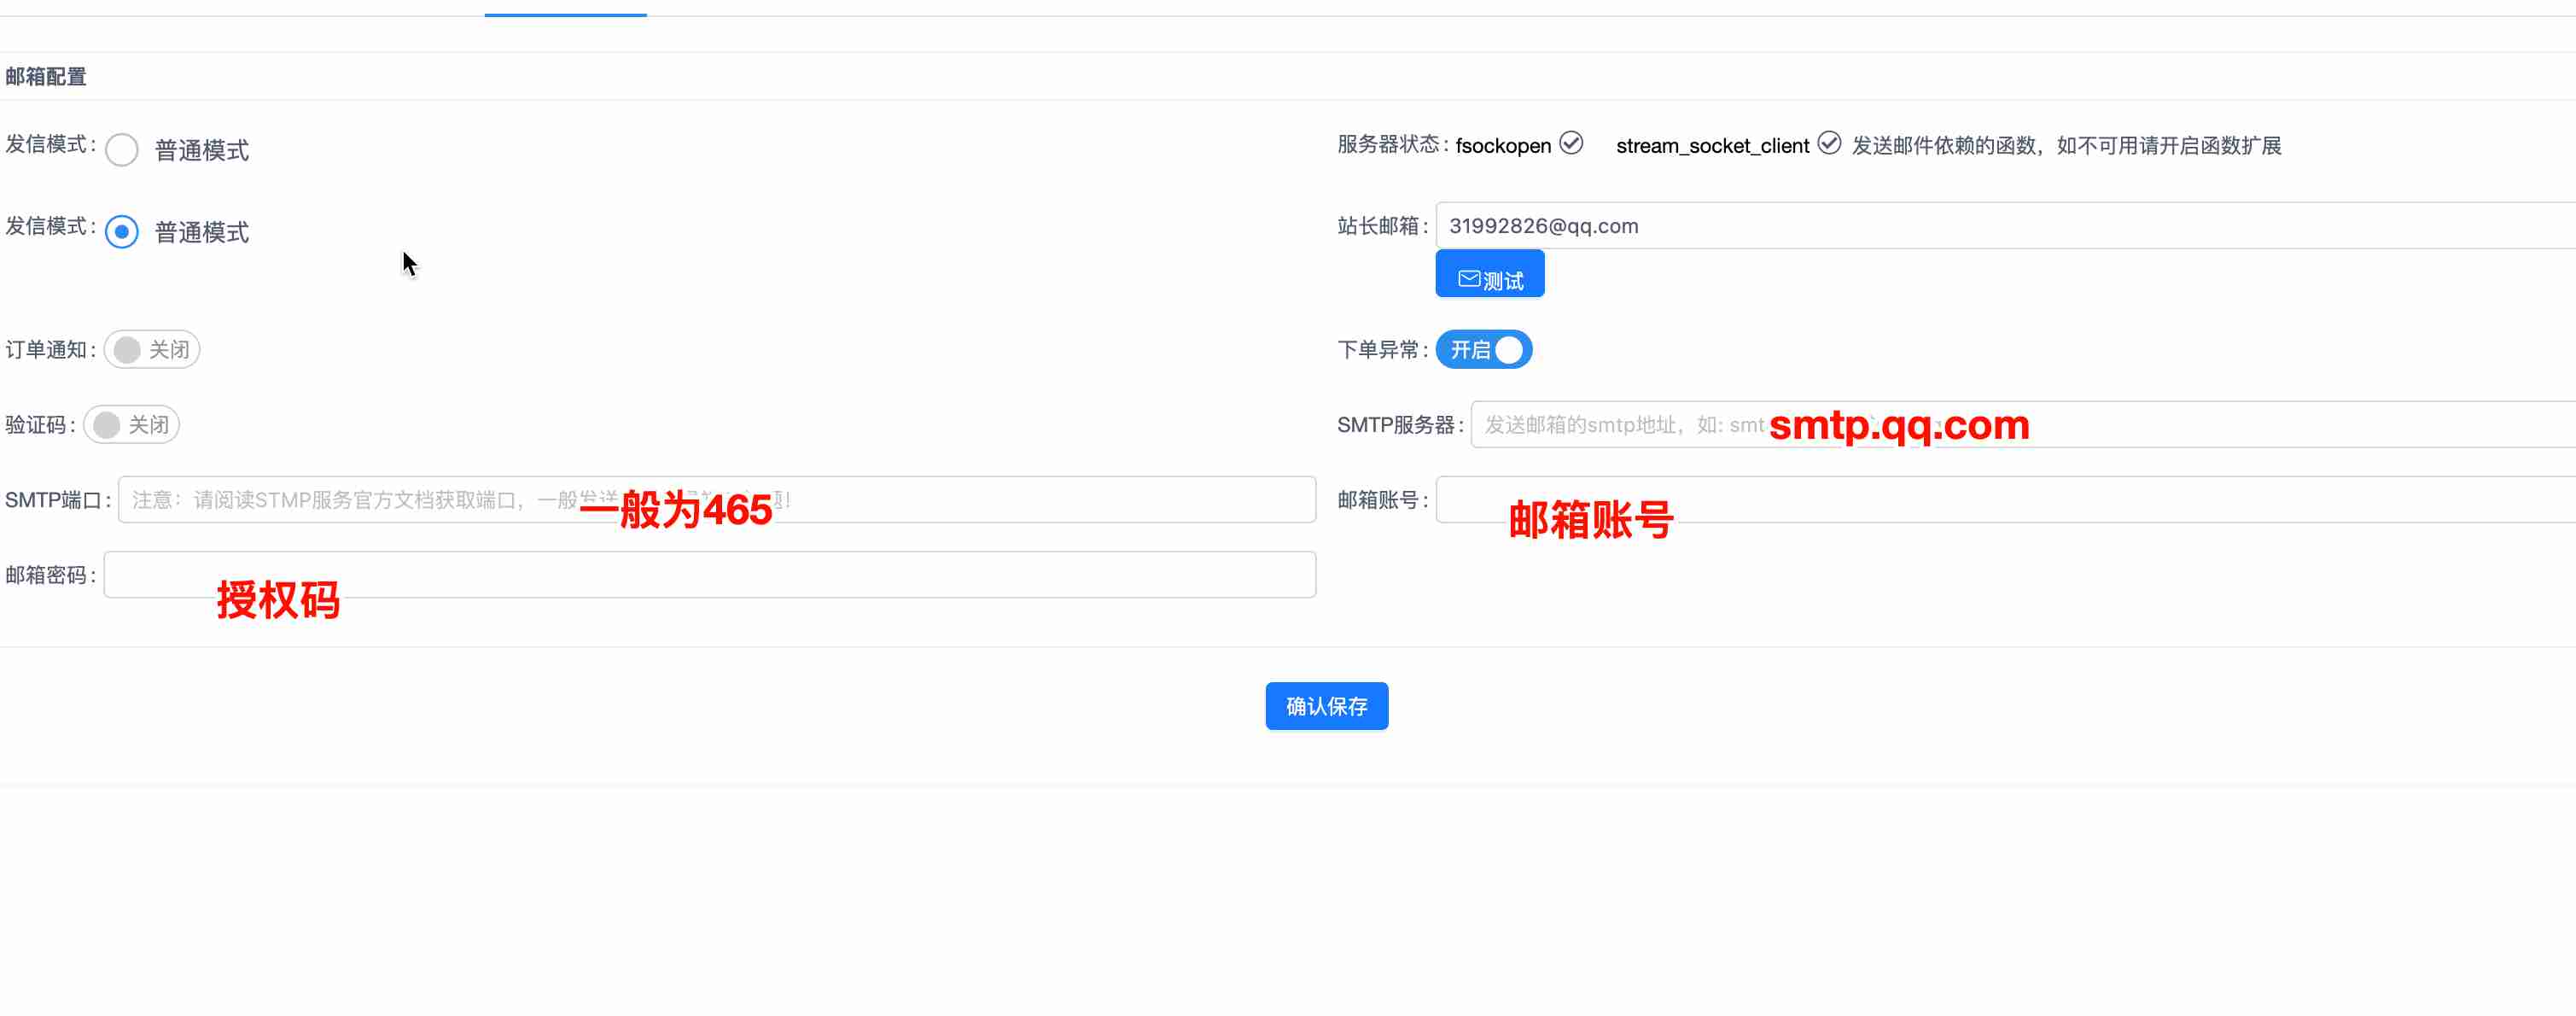The image size is (2576, 1016).
Task: Click the stream_socket_client status text
Action: pos(1712,146)
